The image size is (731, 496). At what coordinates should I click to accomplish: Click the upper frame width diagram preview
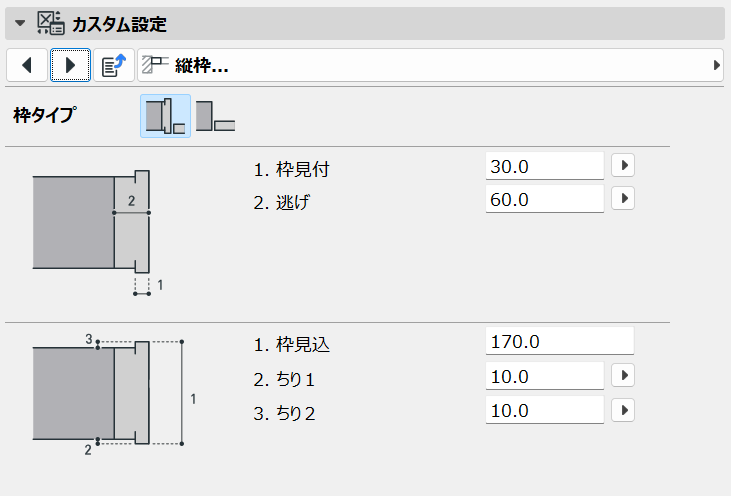(x=98, y=233)
